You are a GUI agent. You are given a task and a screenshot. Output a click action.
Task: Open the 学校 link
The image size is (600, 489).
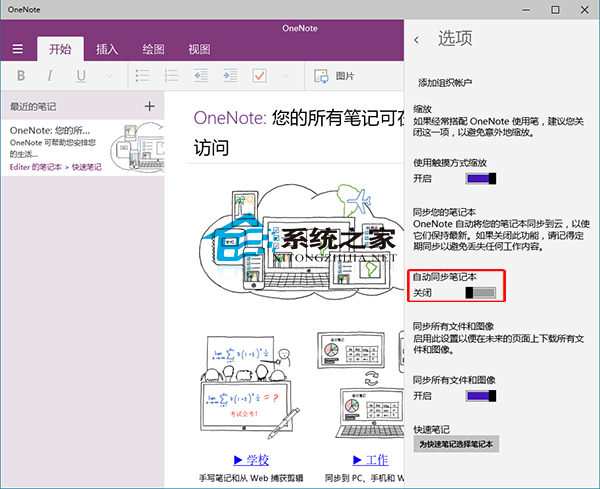(251, 460)
